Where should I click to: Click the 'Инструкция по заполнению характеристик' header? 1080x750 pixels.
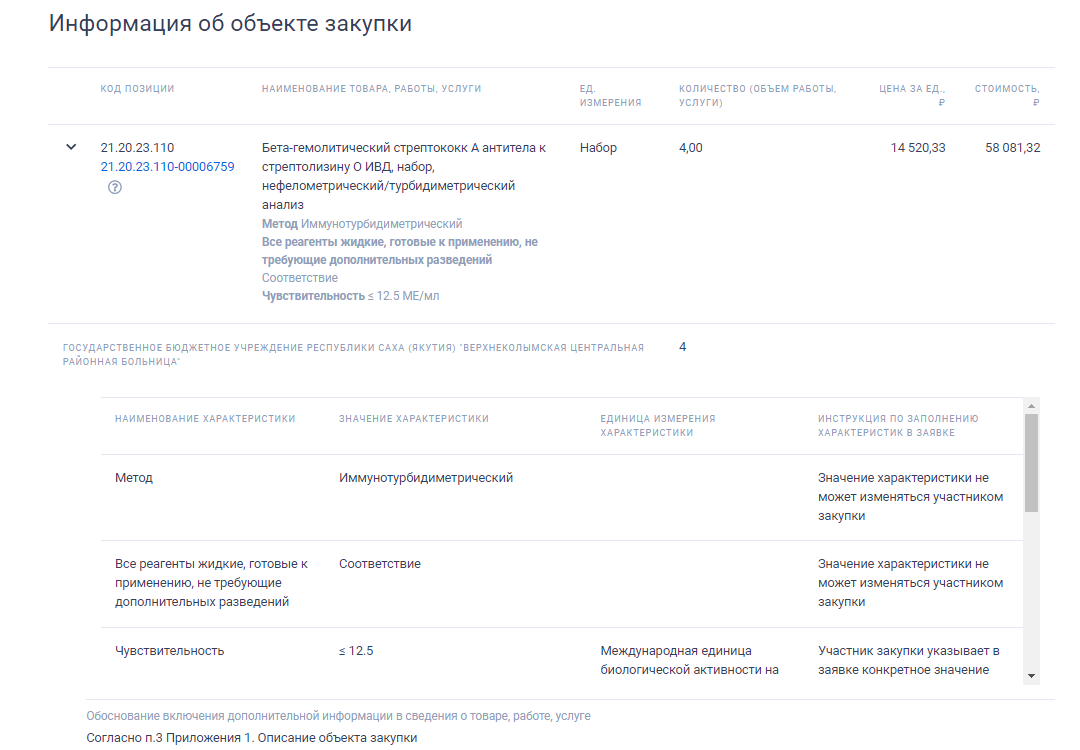(x=897, y=426)
